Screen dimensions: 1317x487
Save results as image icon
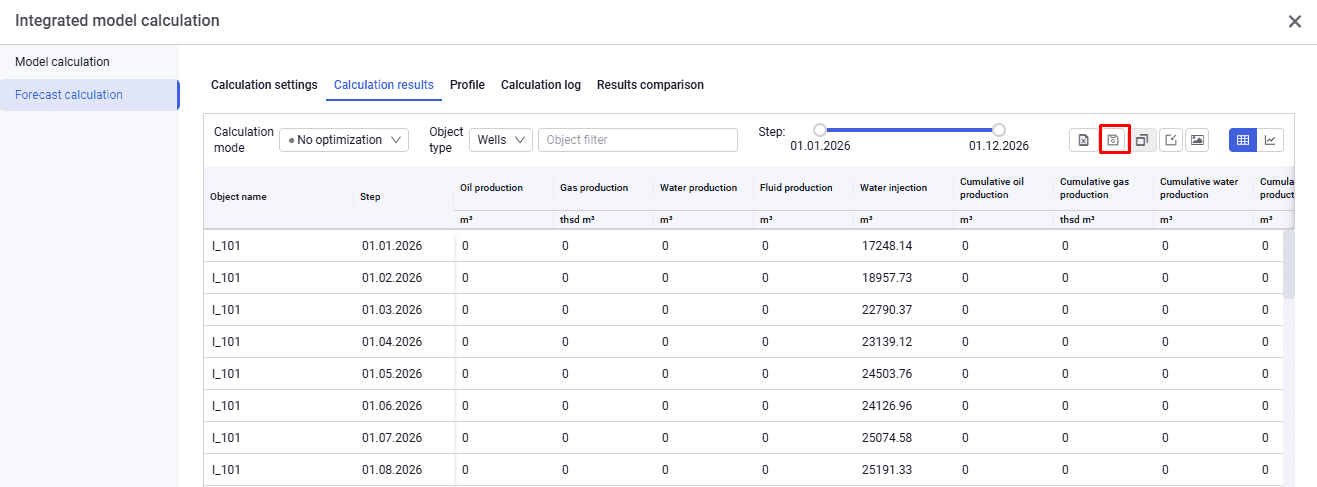point(1197,140)
